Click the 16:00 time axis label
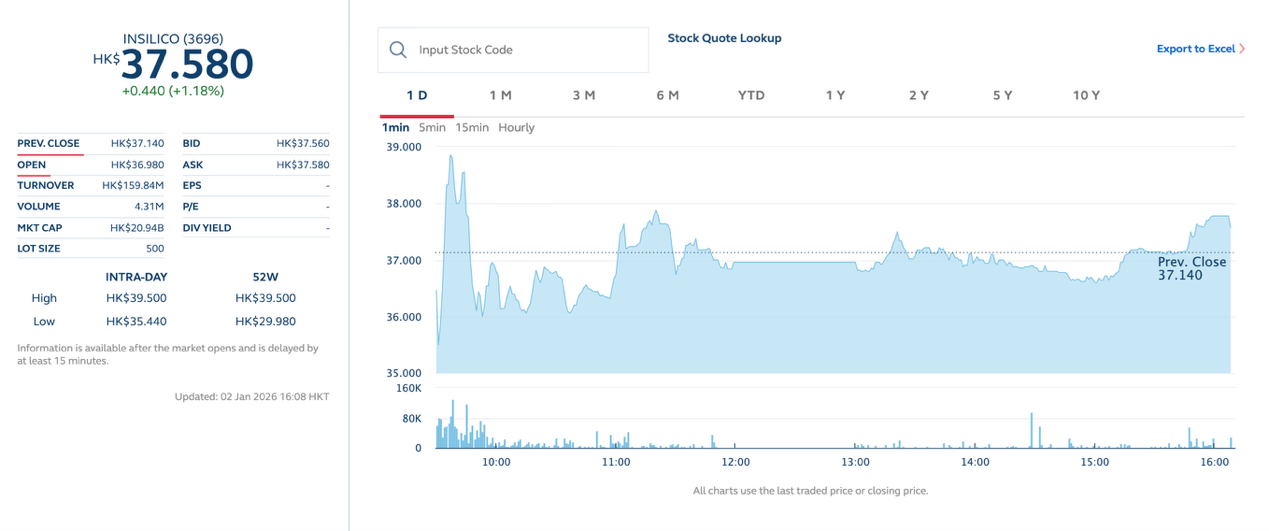 [x=1215, y=462]
